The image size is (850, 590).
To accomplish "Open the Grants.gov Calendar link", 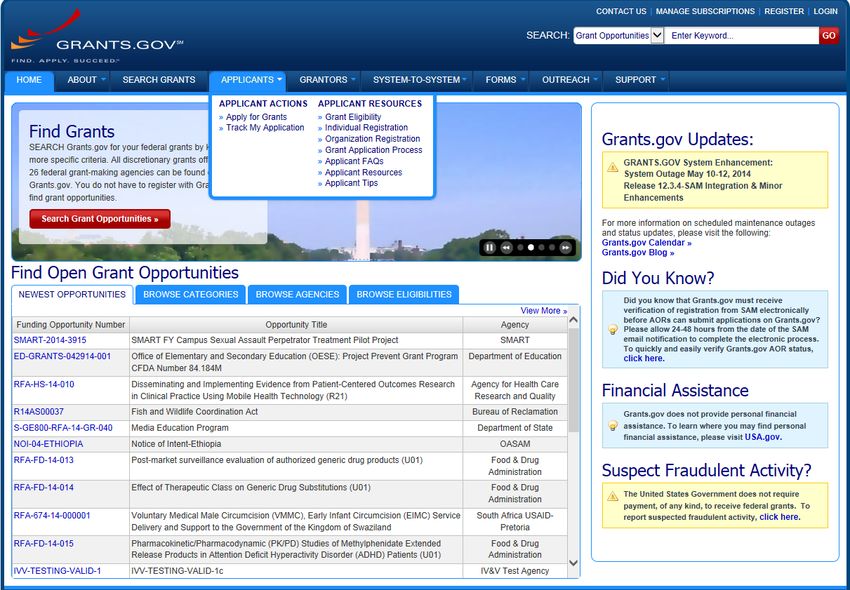I will point(646,243).
